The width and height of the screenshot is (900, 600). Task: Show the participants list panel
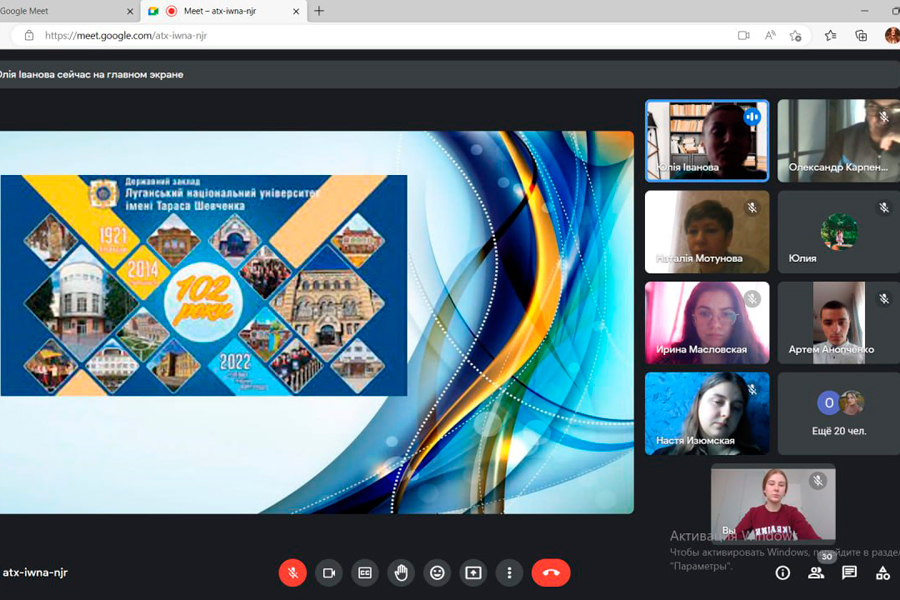[x=816, y=573]
